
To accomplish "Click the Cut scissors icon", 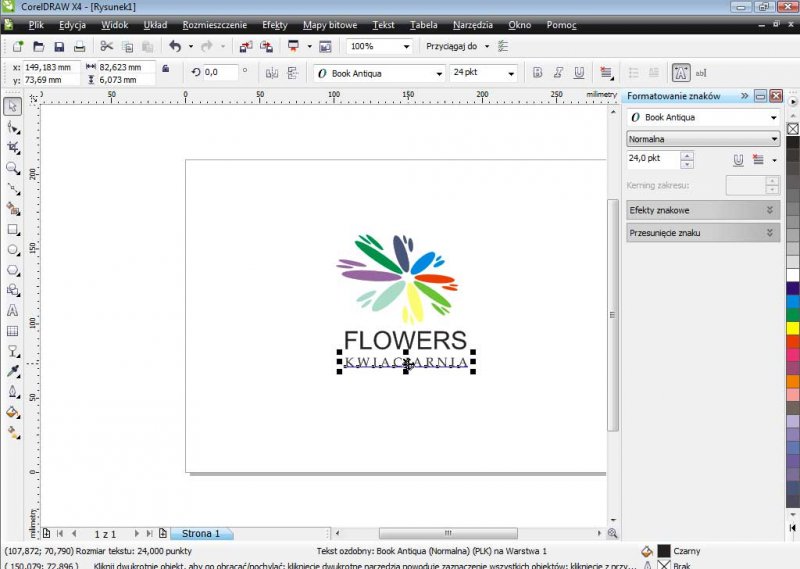I will (106, 46).
